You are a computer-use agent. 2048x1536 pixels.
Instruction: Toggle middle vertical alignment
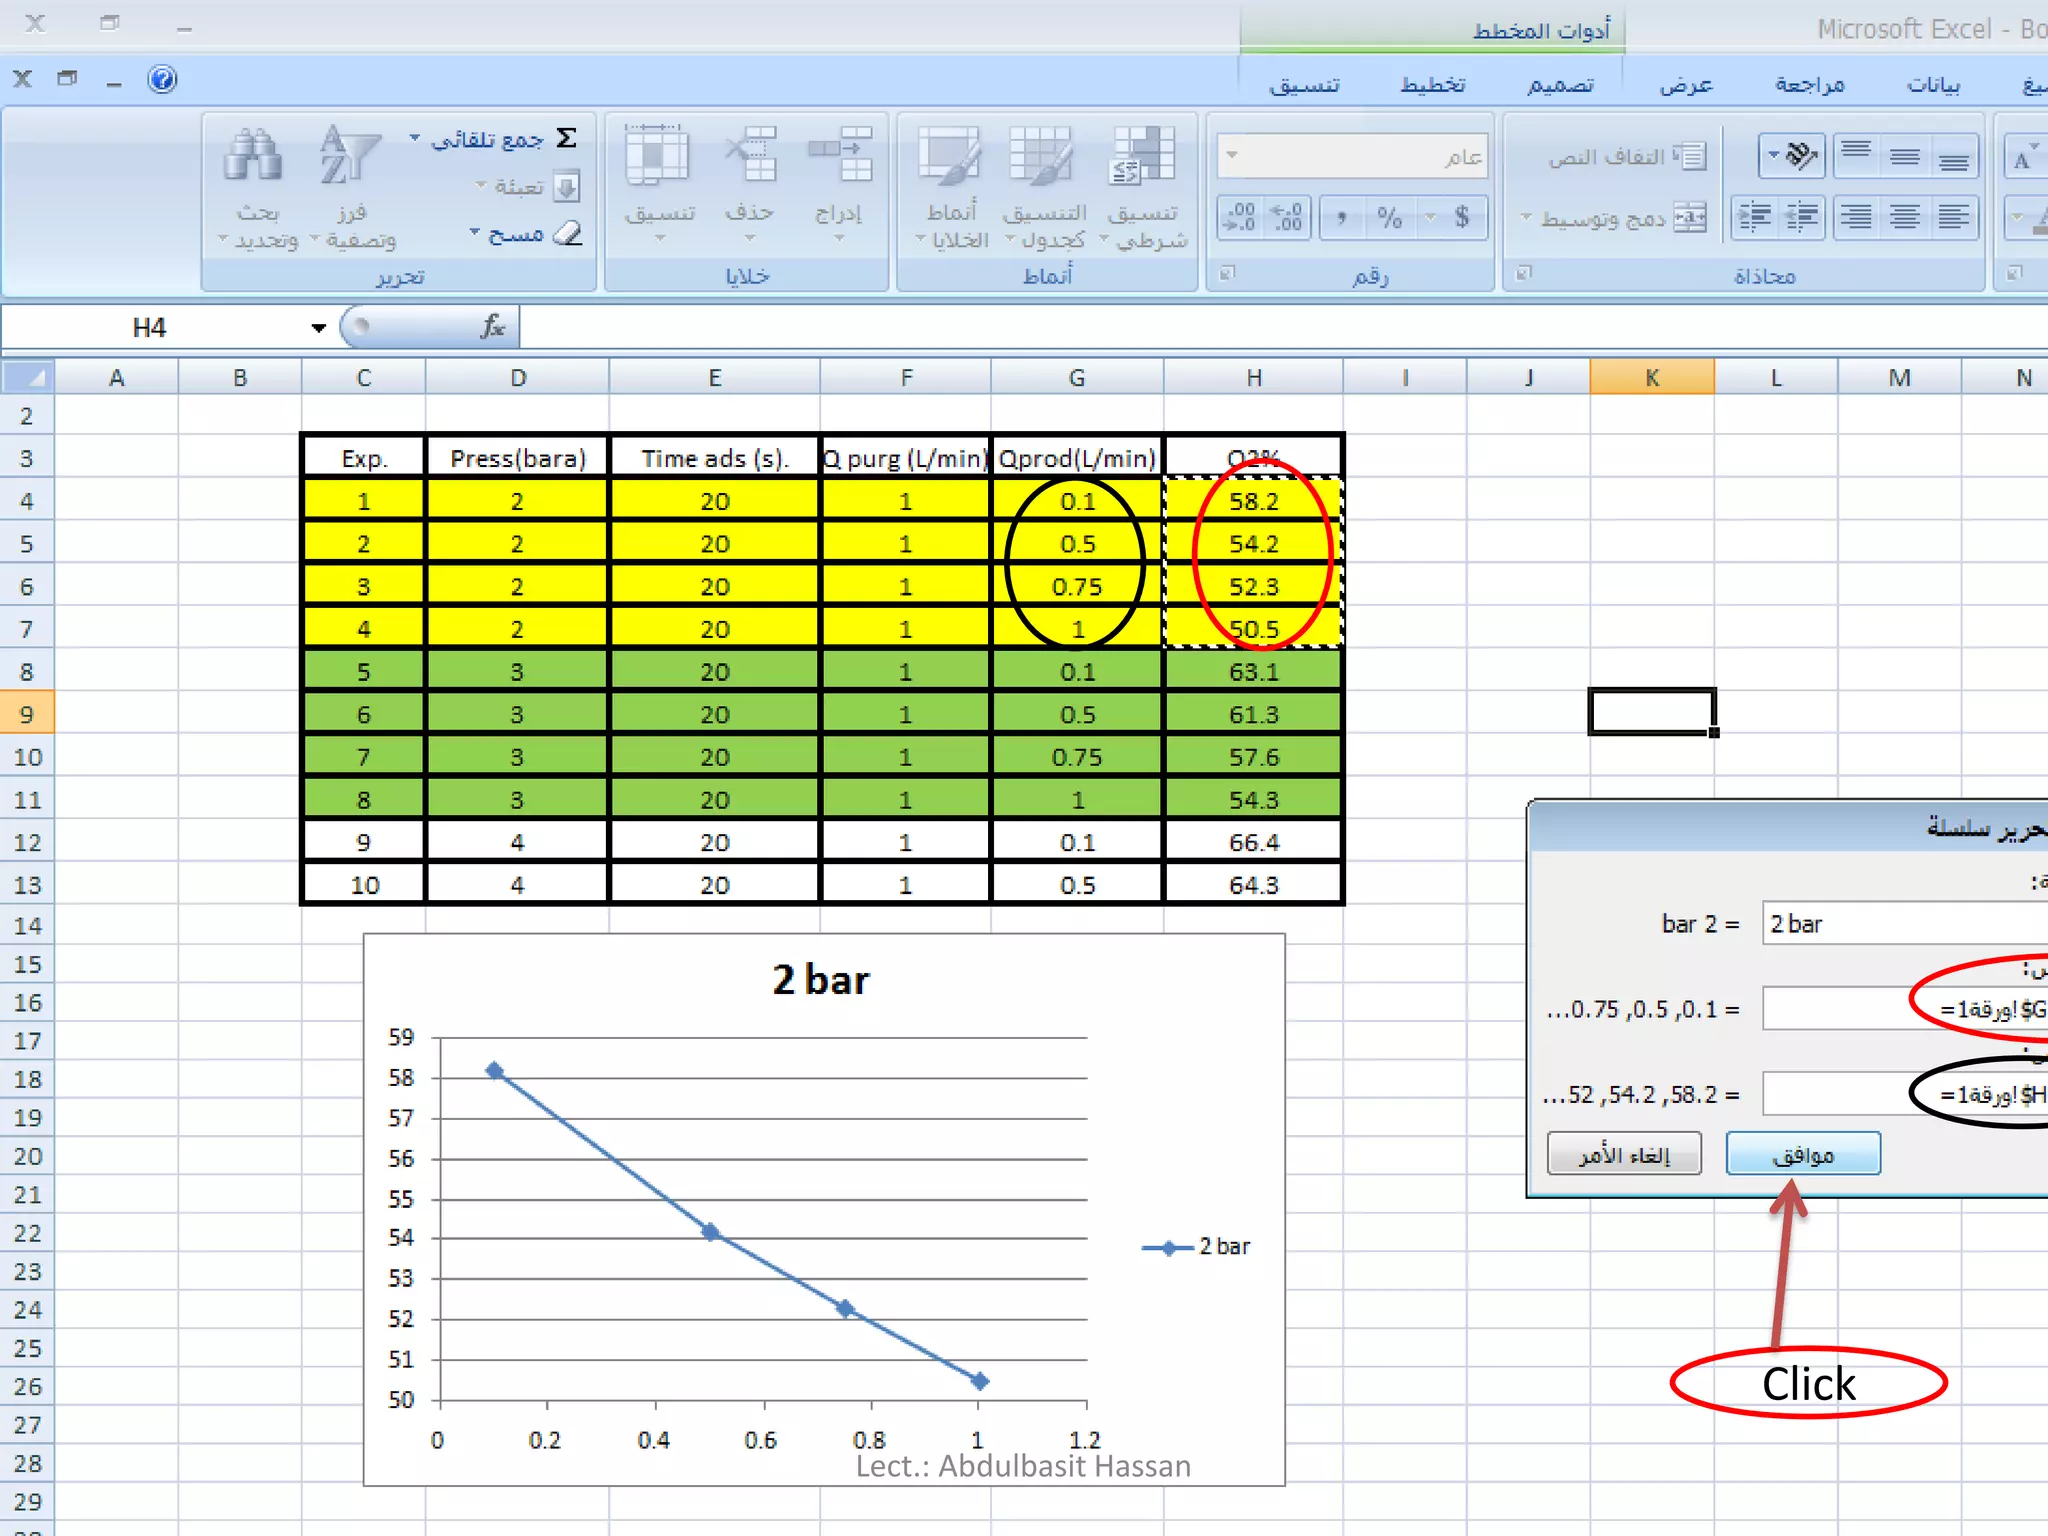pos(1904,156)
